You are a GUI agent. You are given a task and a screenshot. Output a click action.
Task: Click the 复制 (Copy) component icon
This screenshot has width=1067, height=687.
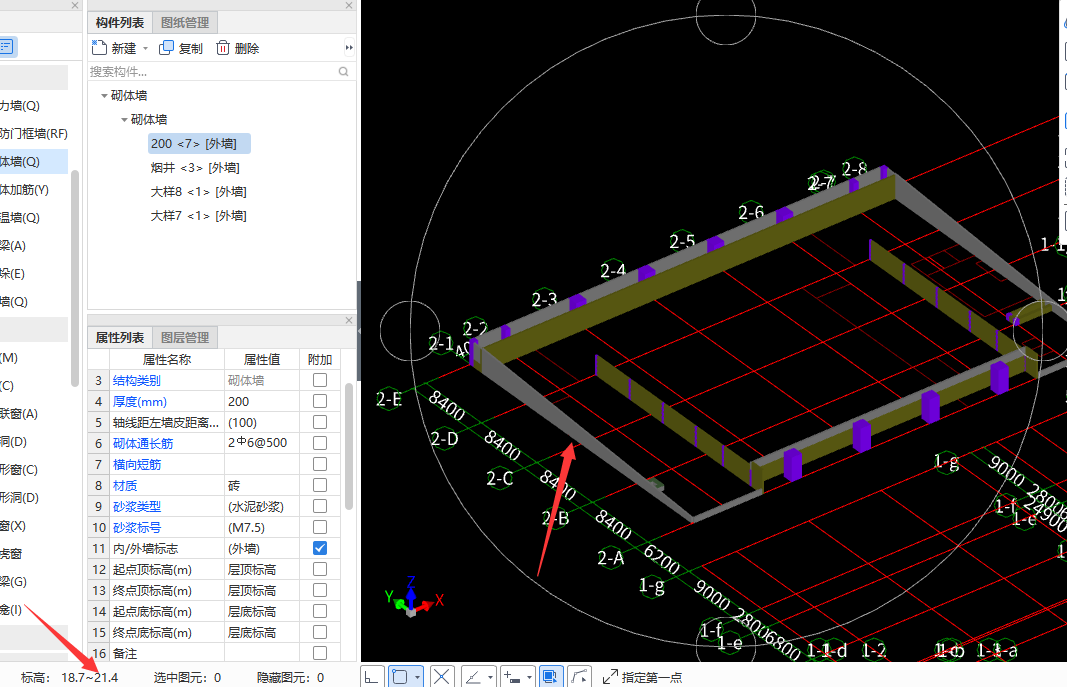tap(166, 48)
